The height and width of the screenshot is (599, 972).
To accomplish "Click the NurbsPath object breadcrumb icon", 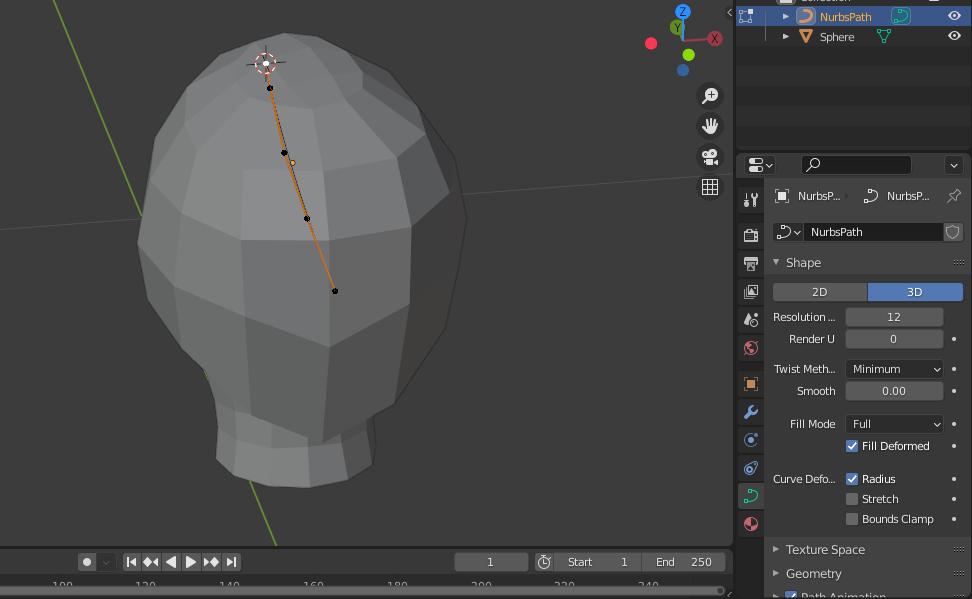I will (782, 196).
